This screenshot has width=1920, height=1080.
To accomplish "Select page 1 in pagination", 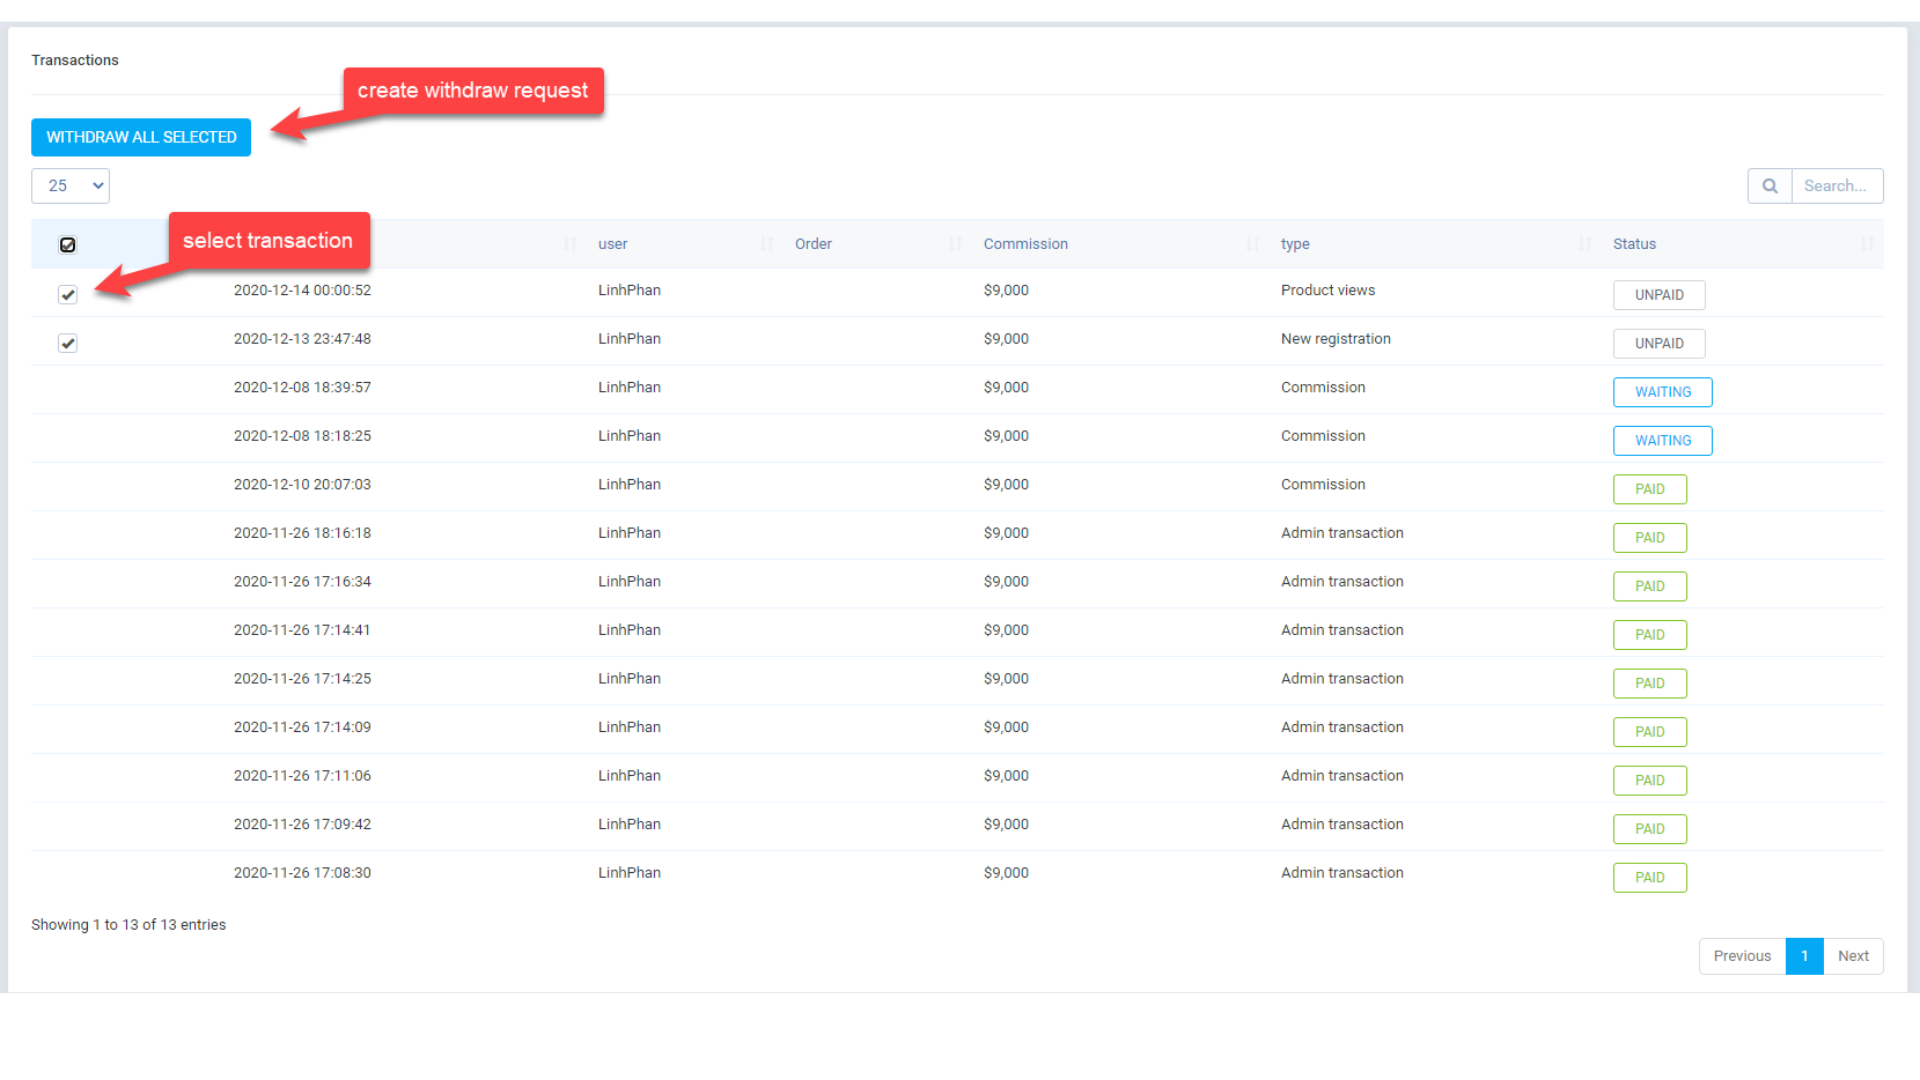I will pos(1804,955).
